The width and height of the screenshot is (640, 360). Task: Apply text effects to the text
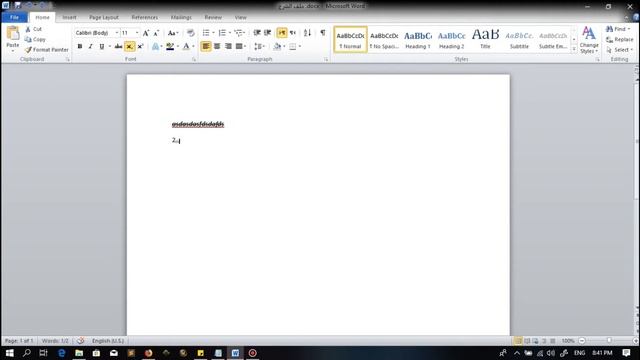[x=156, y=47]
